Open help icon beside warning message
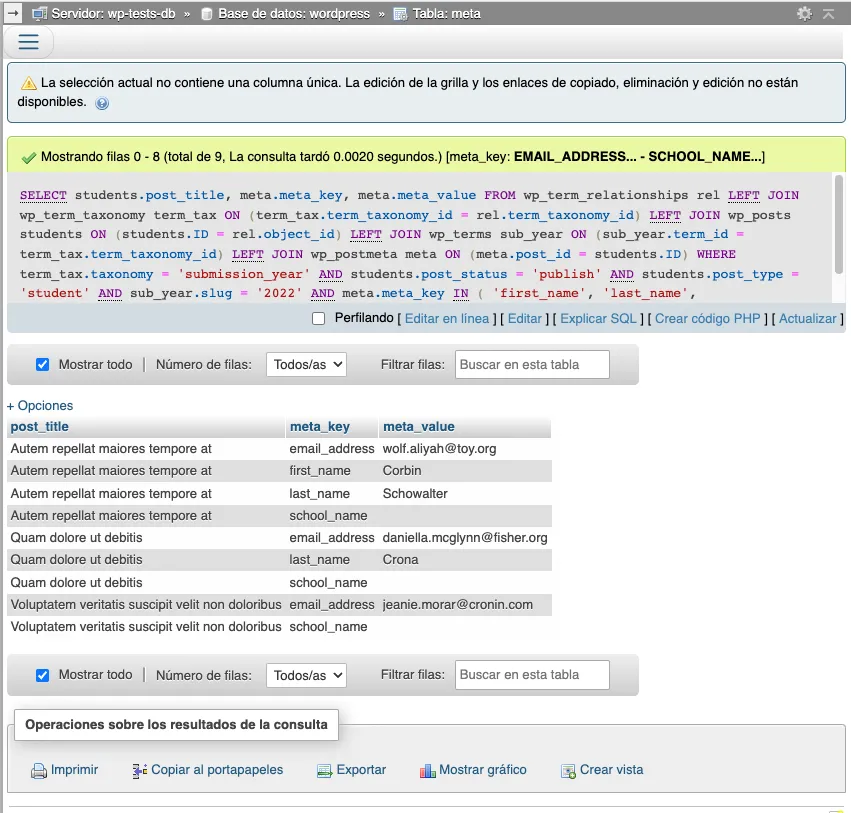The height and width of the screenshot is (813, 851). coord(102,103)
